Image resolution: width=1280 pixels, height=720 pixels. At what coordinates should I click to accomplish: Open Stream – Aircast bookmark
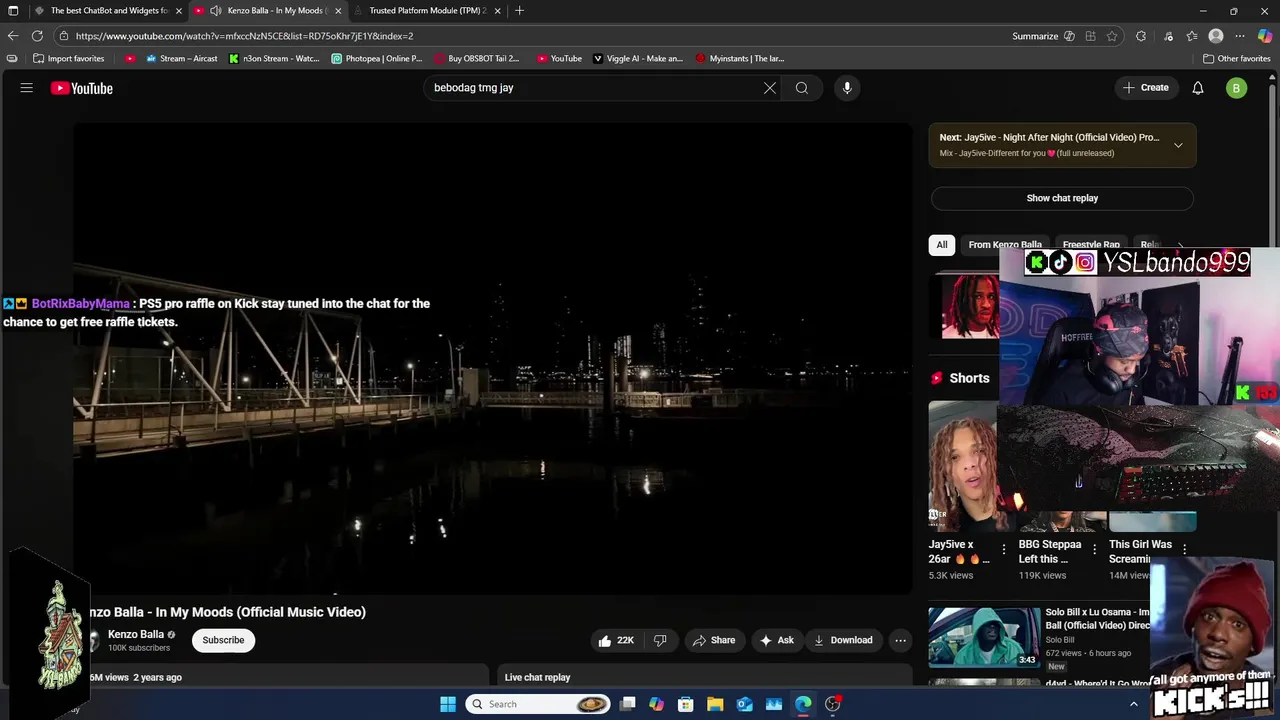[x=182, y=58]
